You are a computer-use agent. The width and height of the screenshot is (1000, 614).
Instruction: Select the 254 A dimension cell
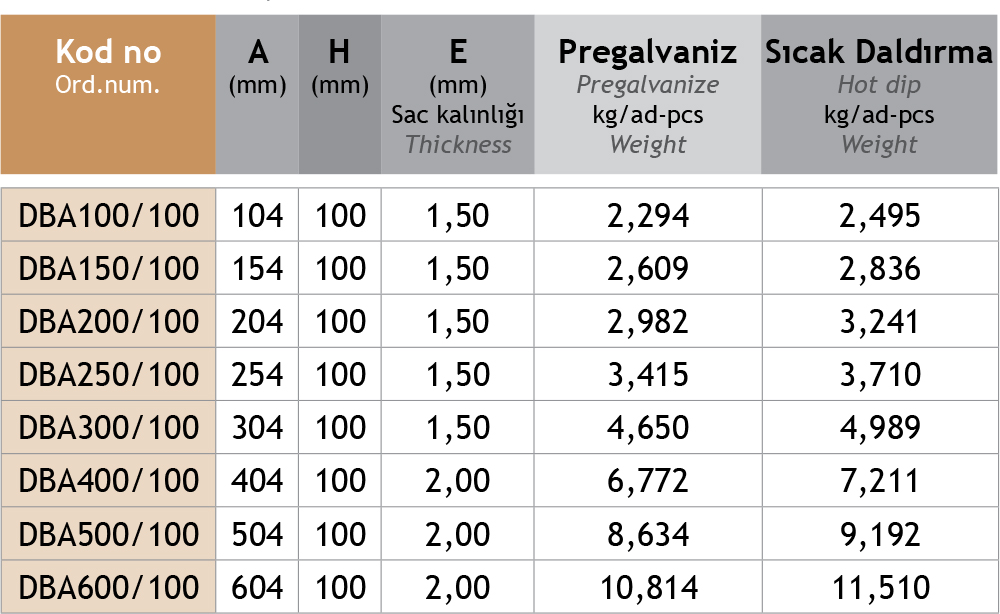[x=257, y=374]
